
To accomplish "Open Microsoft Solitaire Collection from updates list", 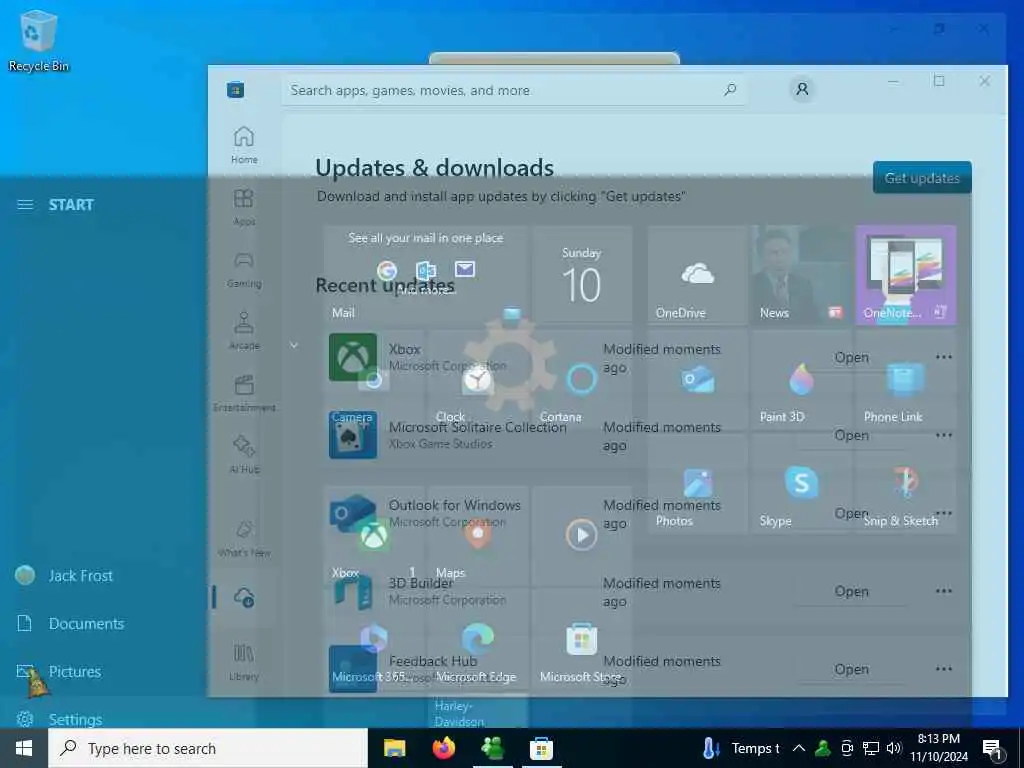I will click(x=851, y=435).
